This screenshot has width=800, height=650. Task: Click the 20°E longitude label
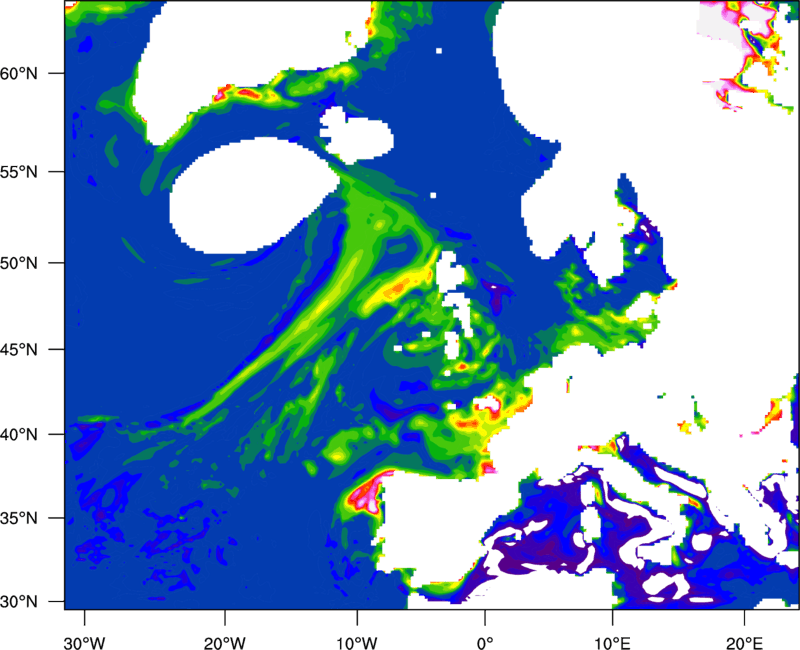(x=744, y=643)
